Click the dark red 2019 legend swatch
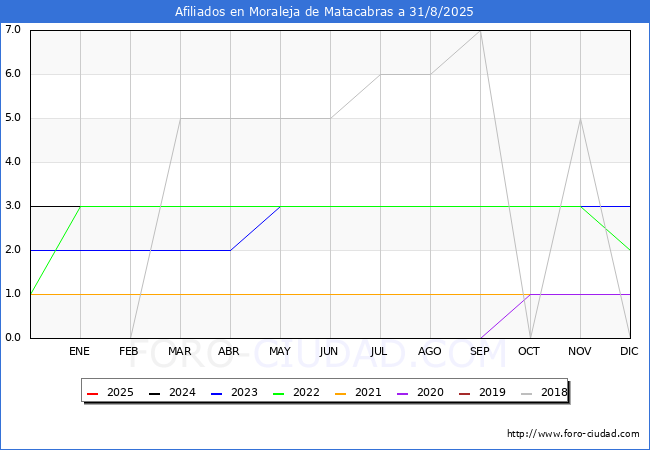The width and height of the screenshot is (650, 450). 464,393
